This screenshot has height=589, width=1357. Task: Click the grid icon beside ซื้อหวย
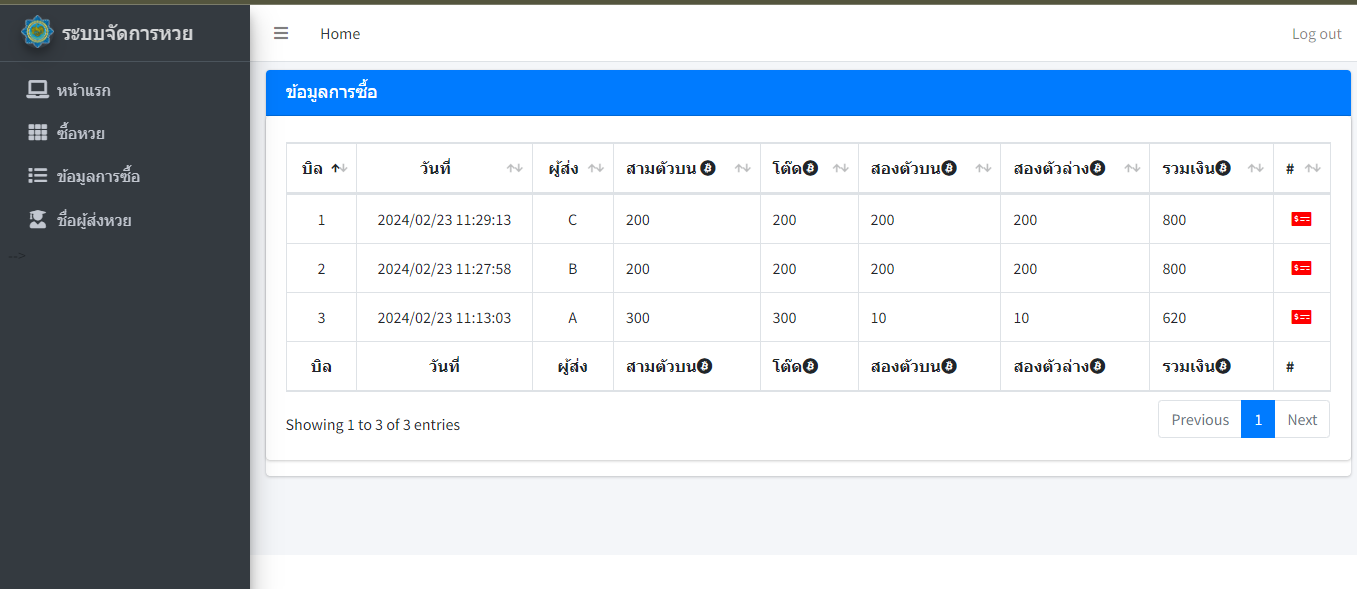tap(38, 133)
